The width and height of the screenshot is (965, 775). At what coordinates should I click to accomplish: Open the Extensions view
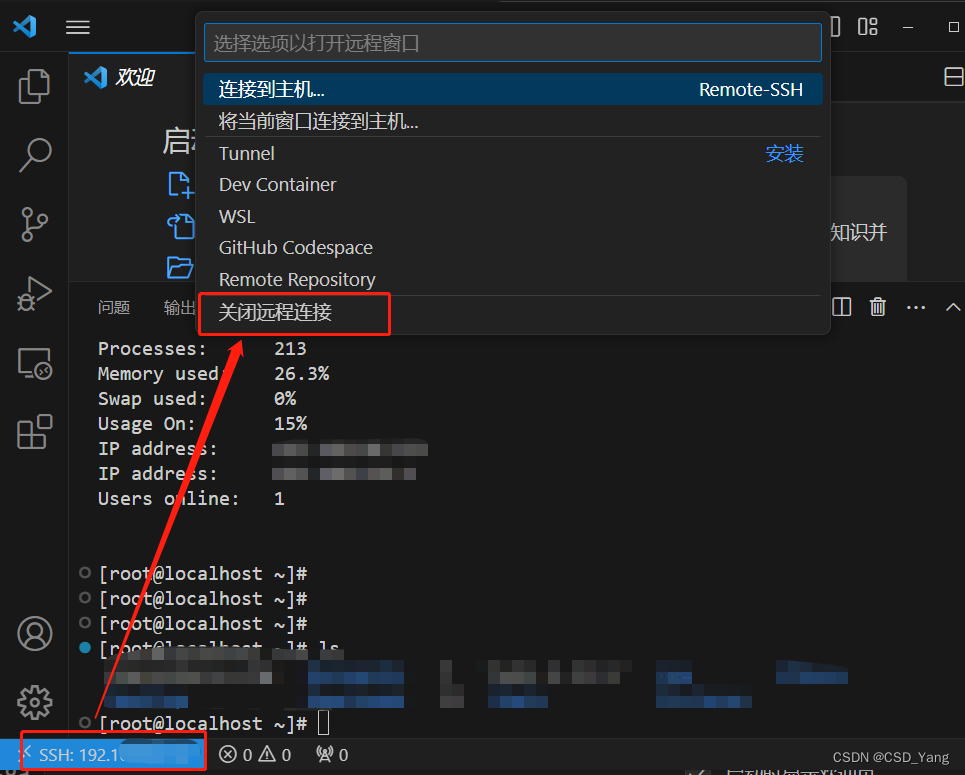click(x=34, y=432)
